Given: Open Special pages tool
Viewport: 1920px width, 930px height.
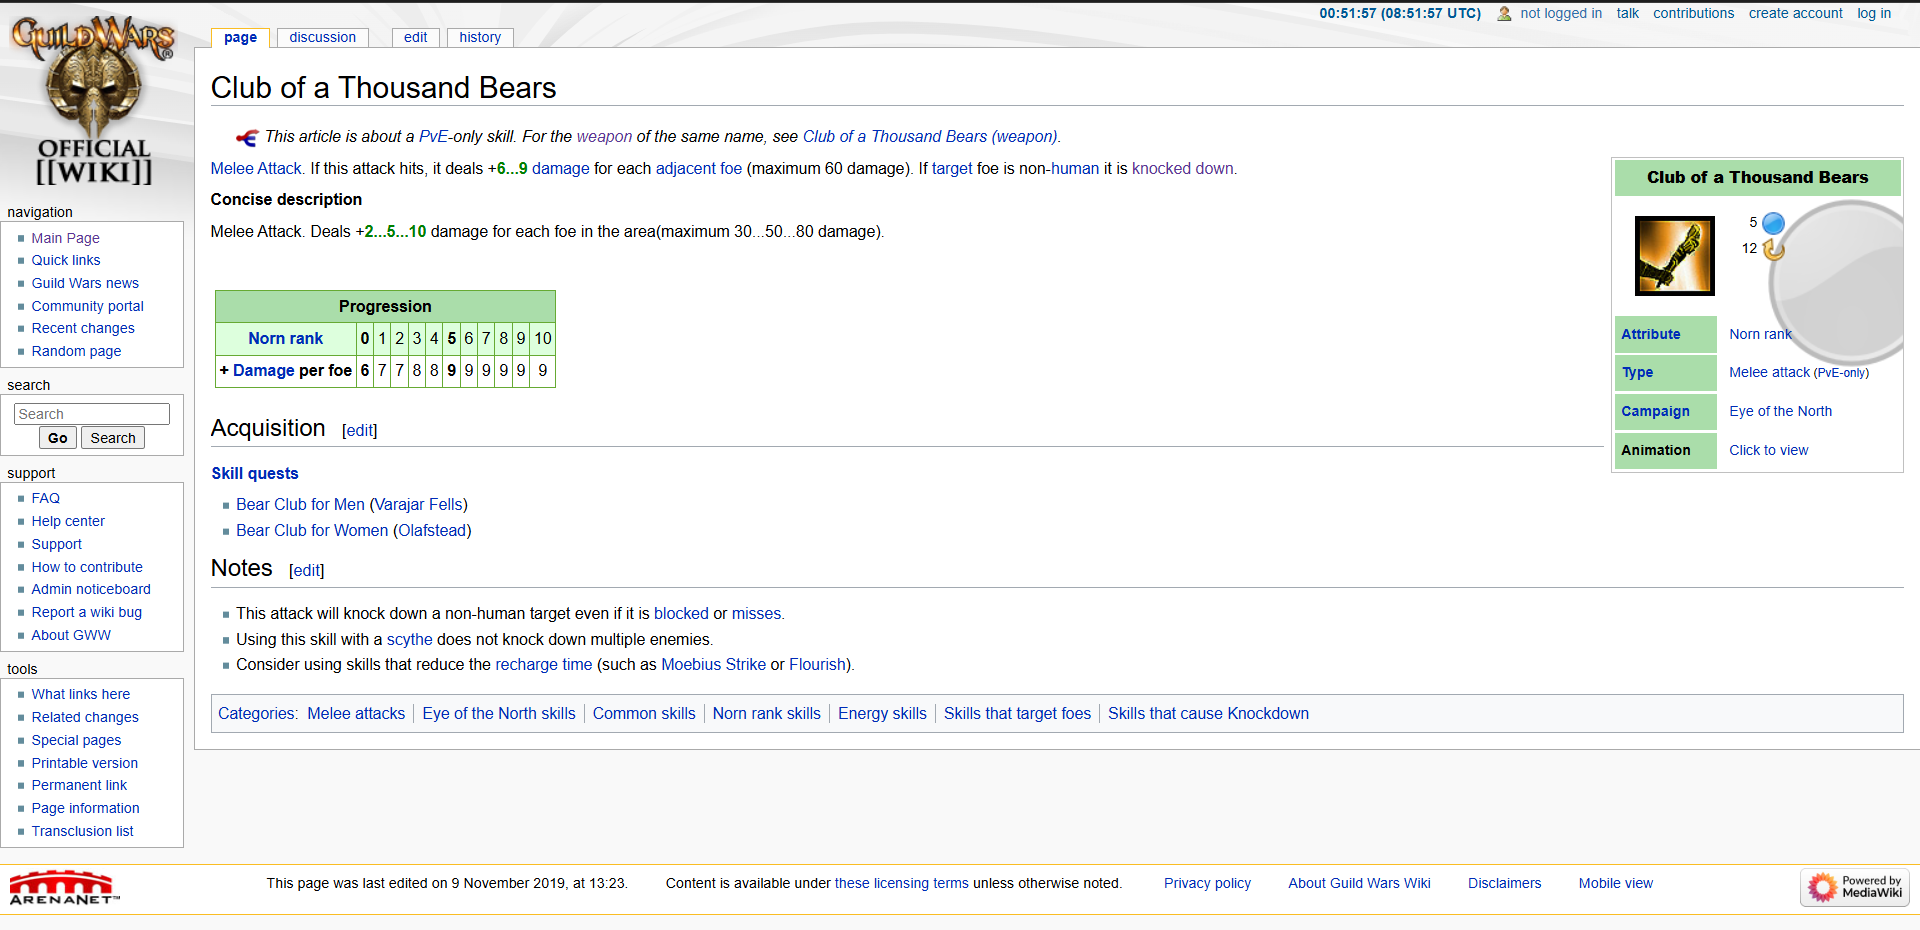Looking at the screenshot, I should 76,740.
